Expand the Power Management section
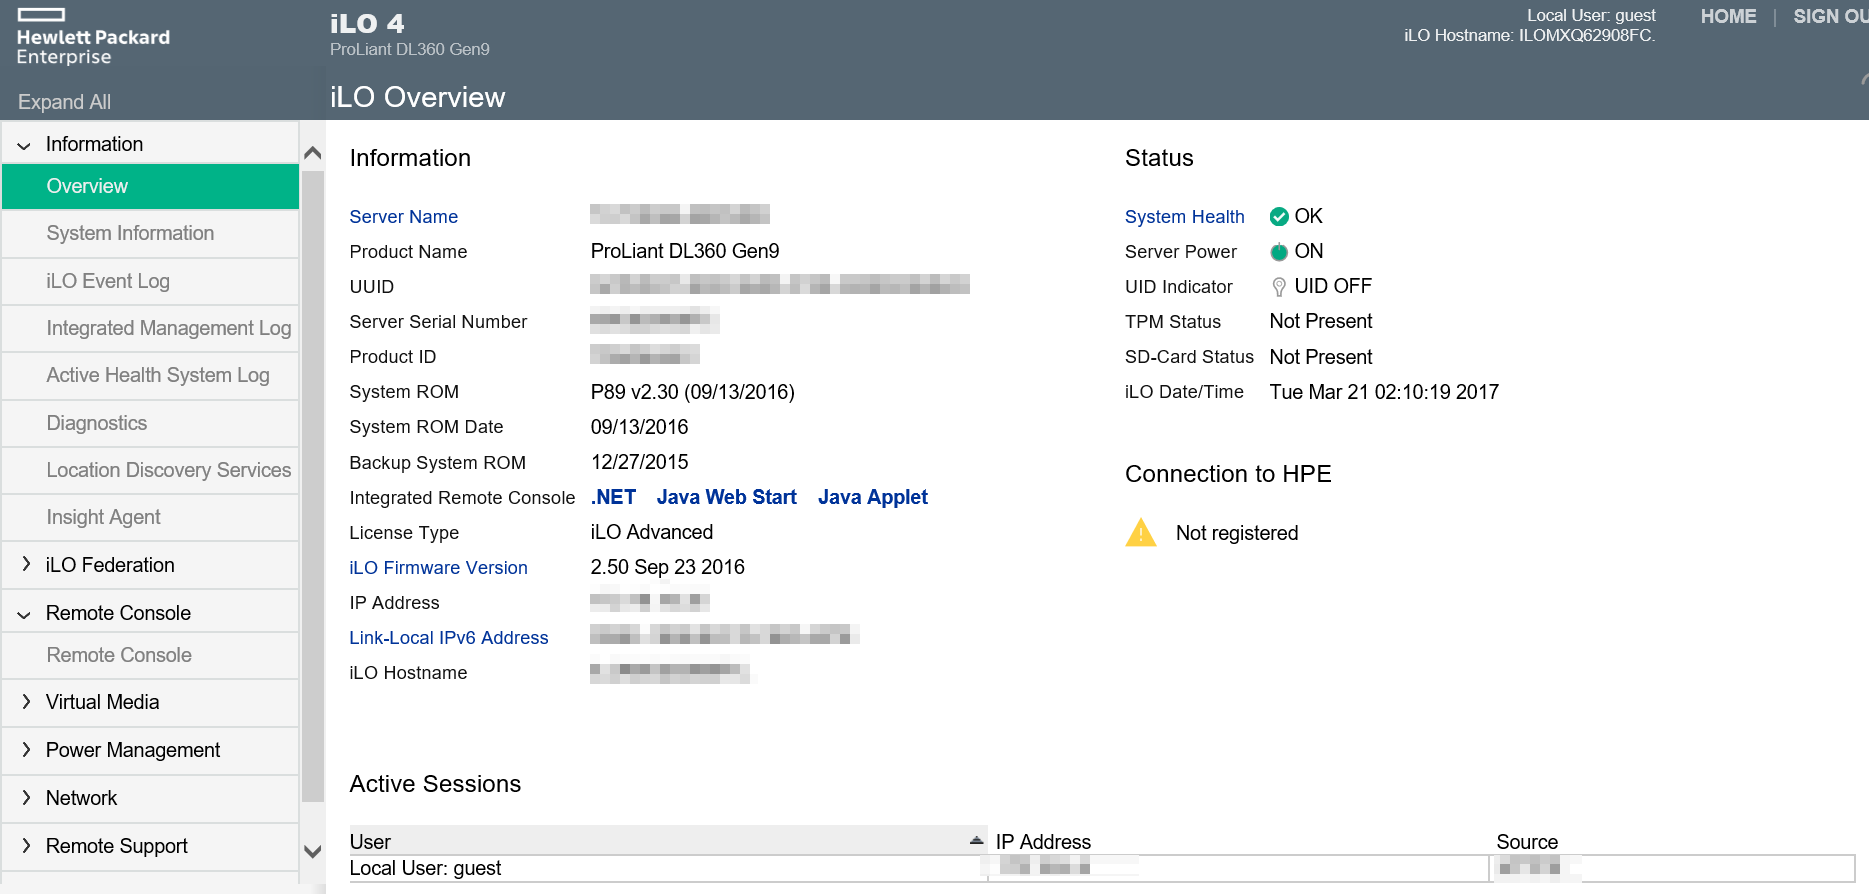The height and width of the screenshot is (894, 1869). pos(25,750)
